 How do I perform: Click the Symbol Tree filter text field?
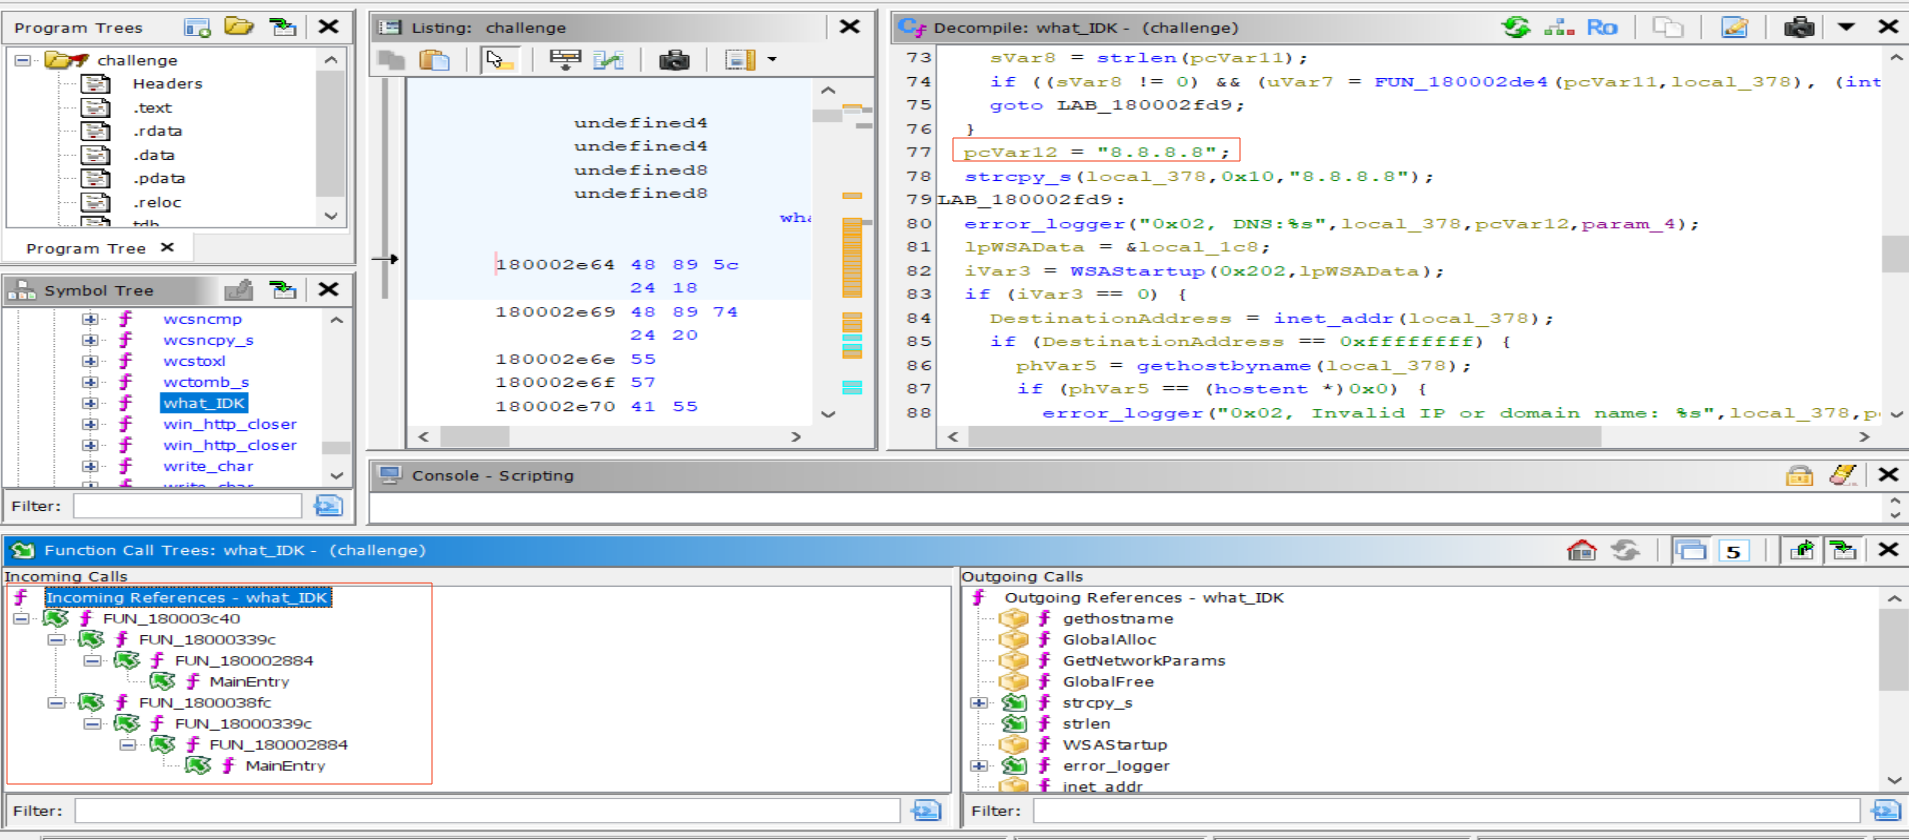click(x=187, y=506)
